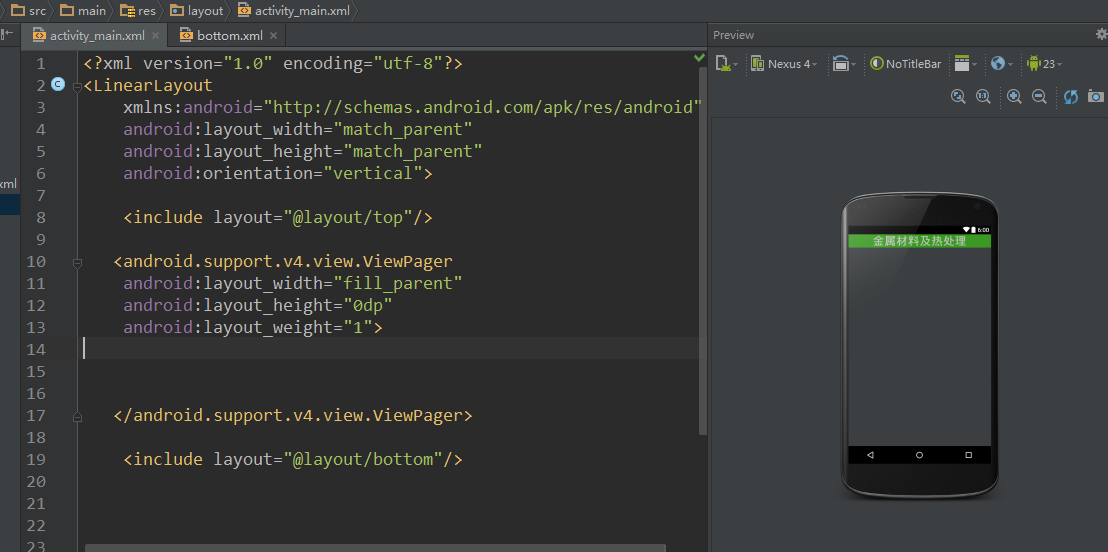
Task: Open Nexus 4 device selector
Action: click(x=784, y=64)
